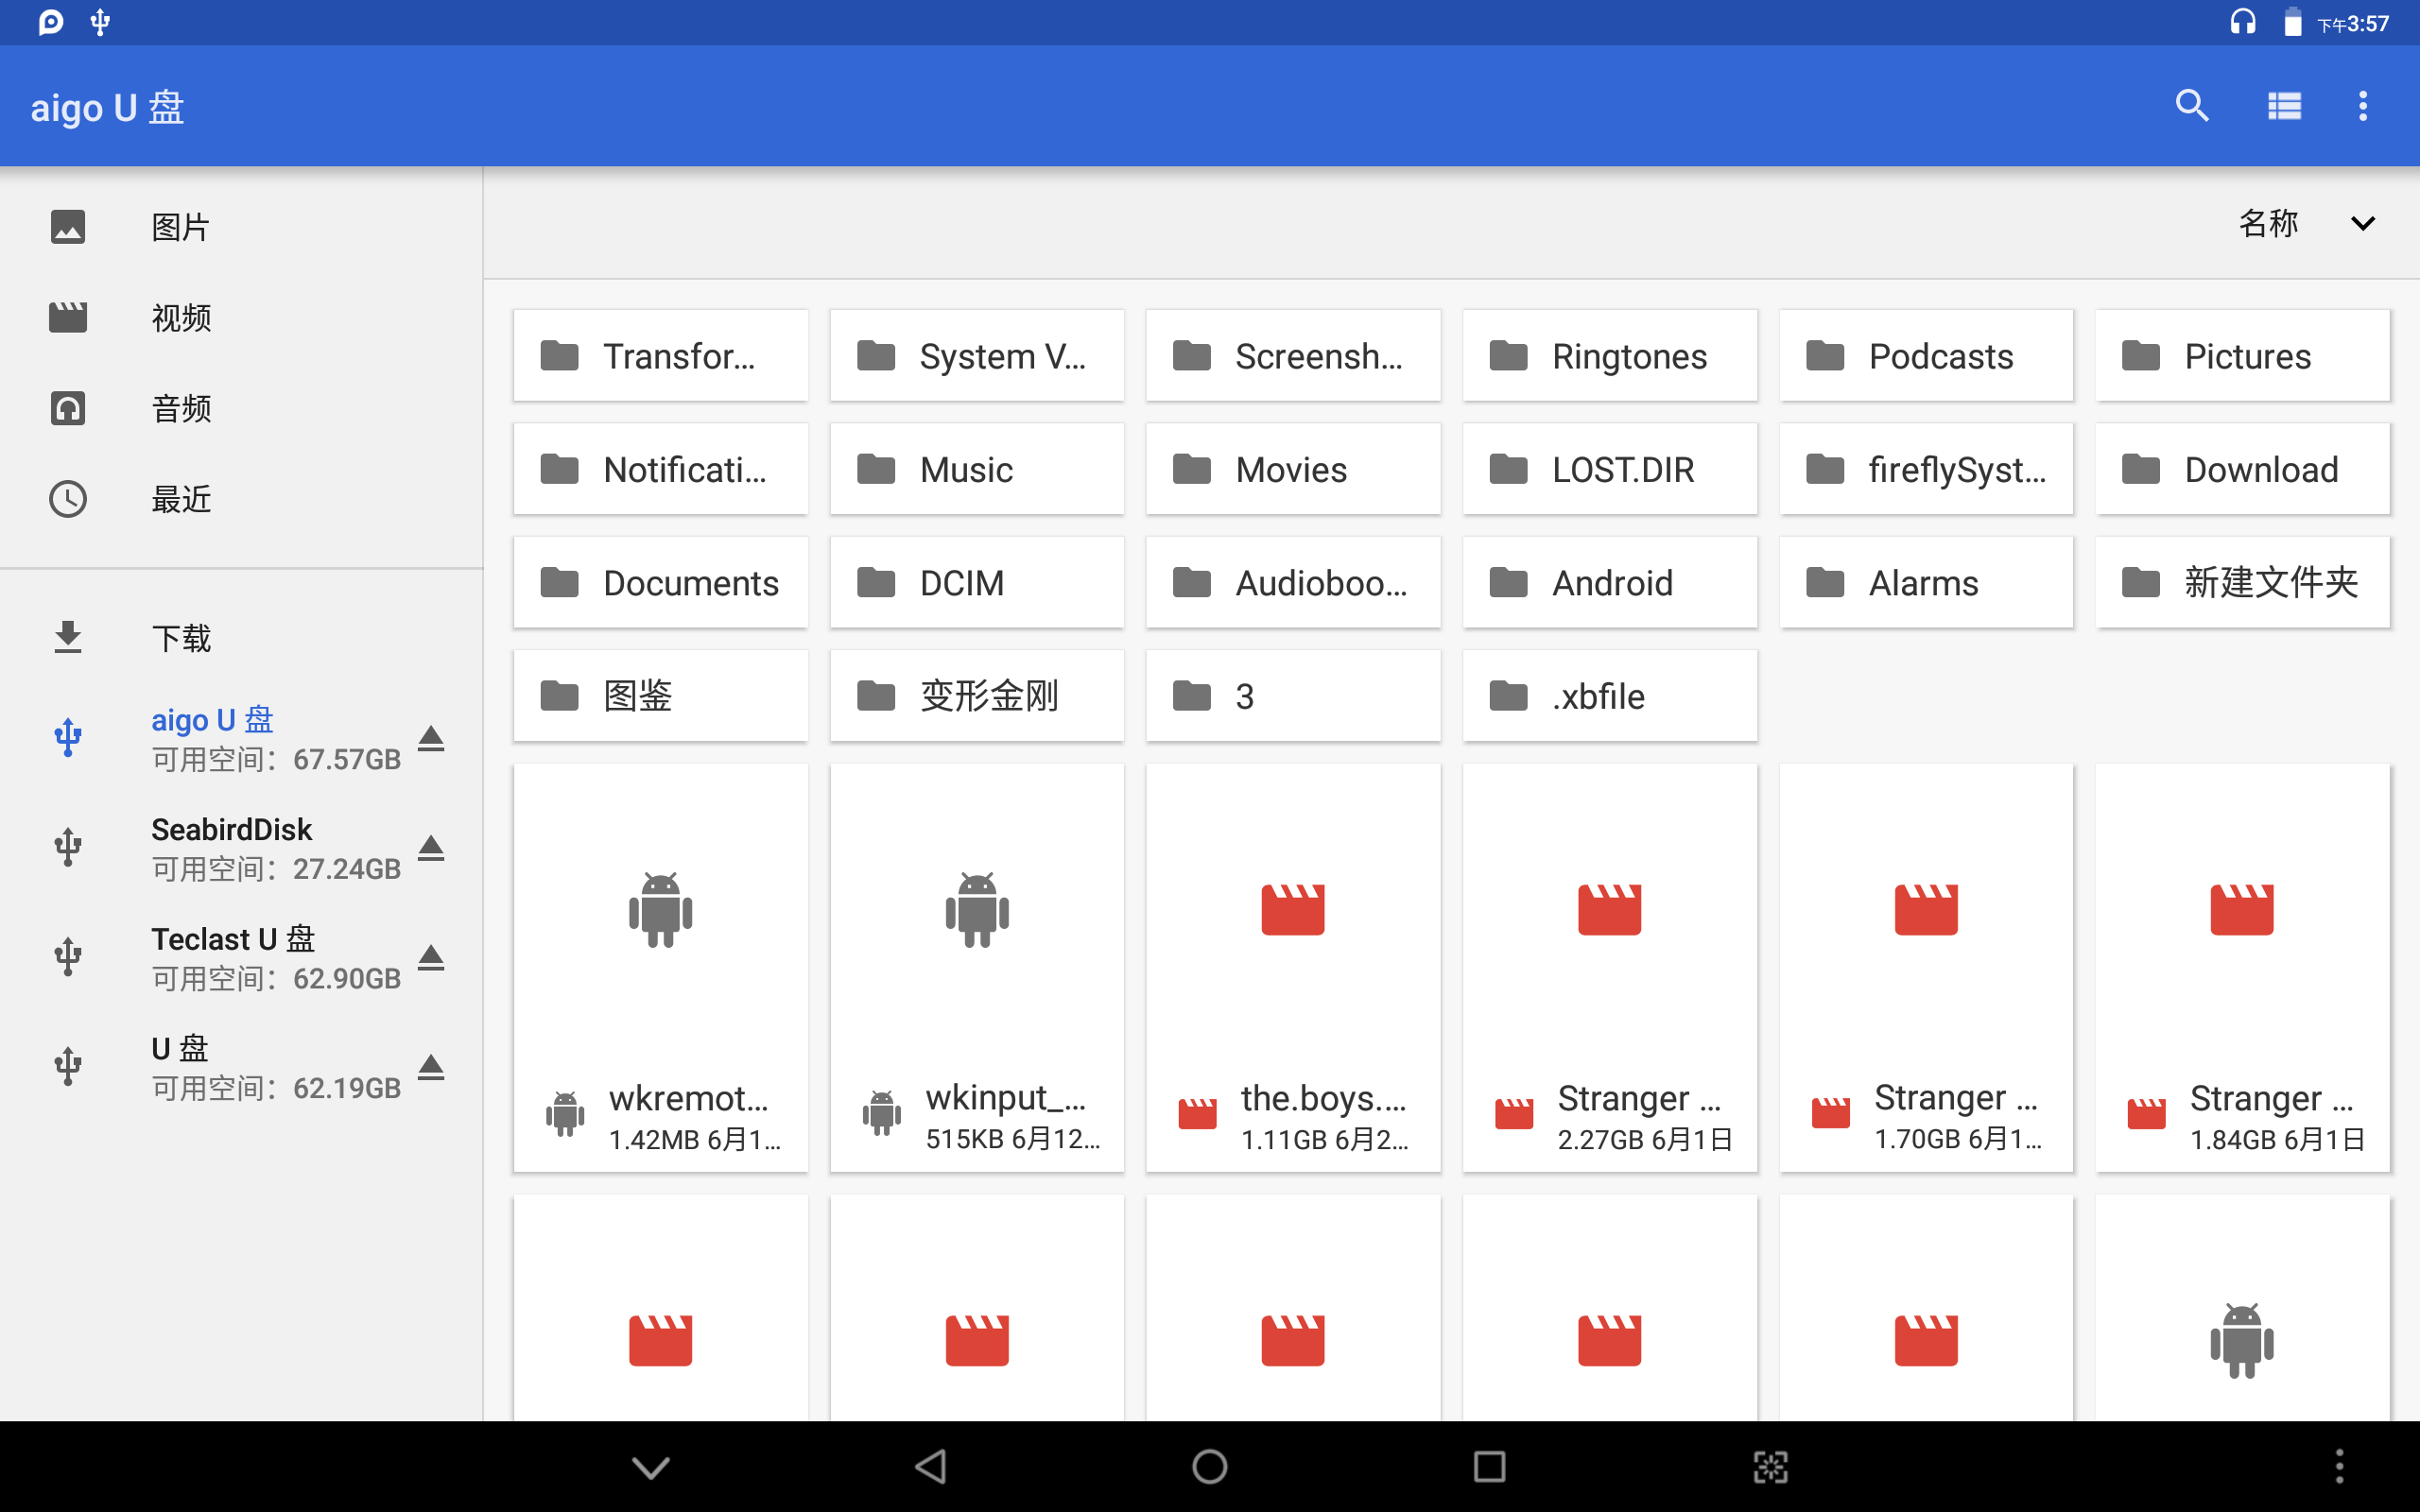Image resolution: width=2420 pixels, height=1512 pixels.
Task: Click SeabirdDisk USB icon
Action: click(x=68, y=848)
